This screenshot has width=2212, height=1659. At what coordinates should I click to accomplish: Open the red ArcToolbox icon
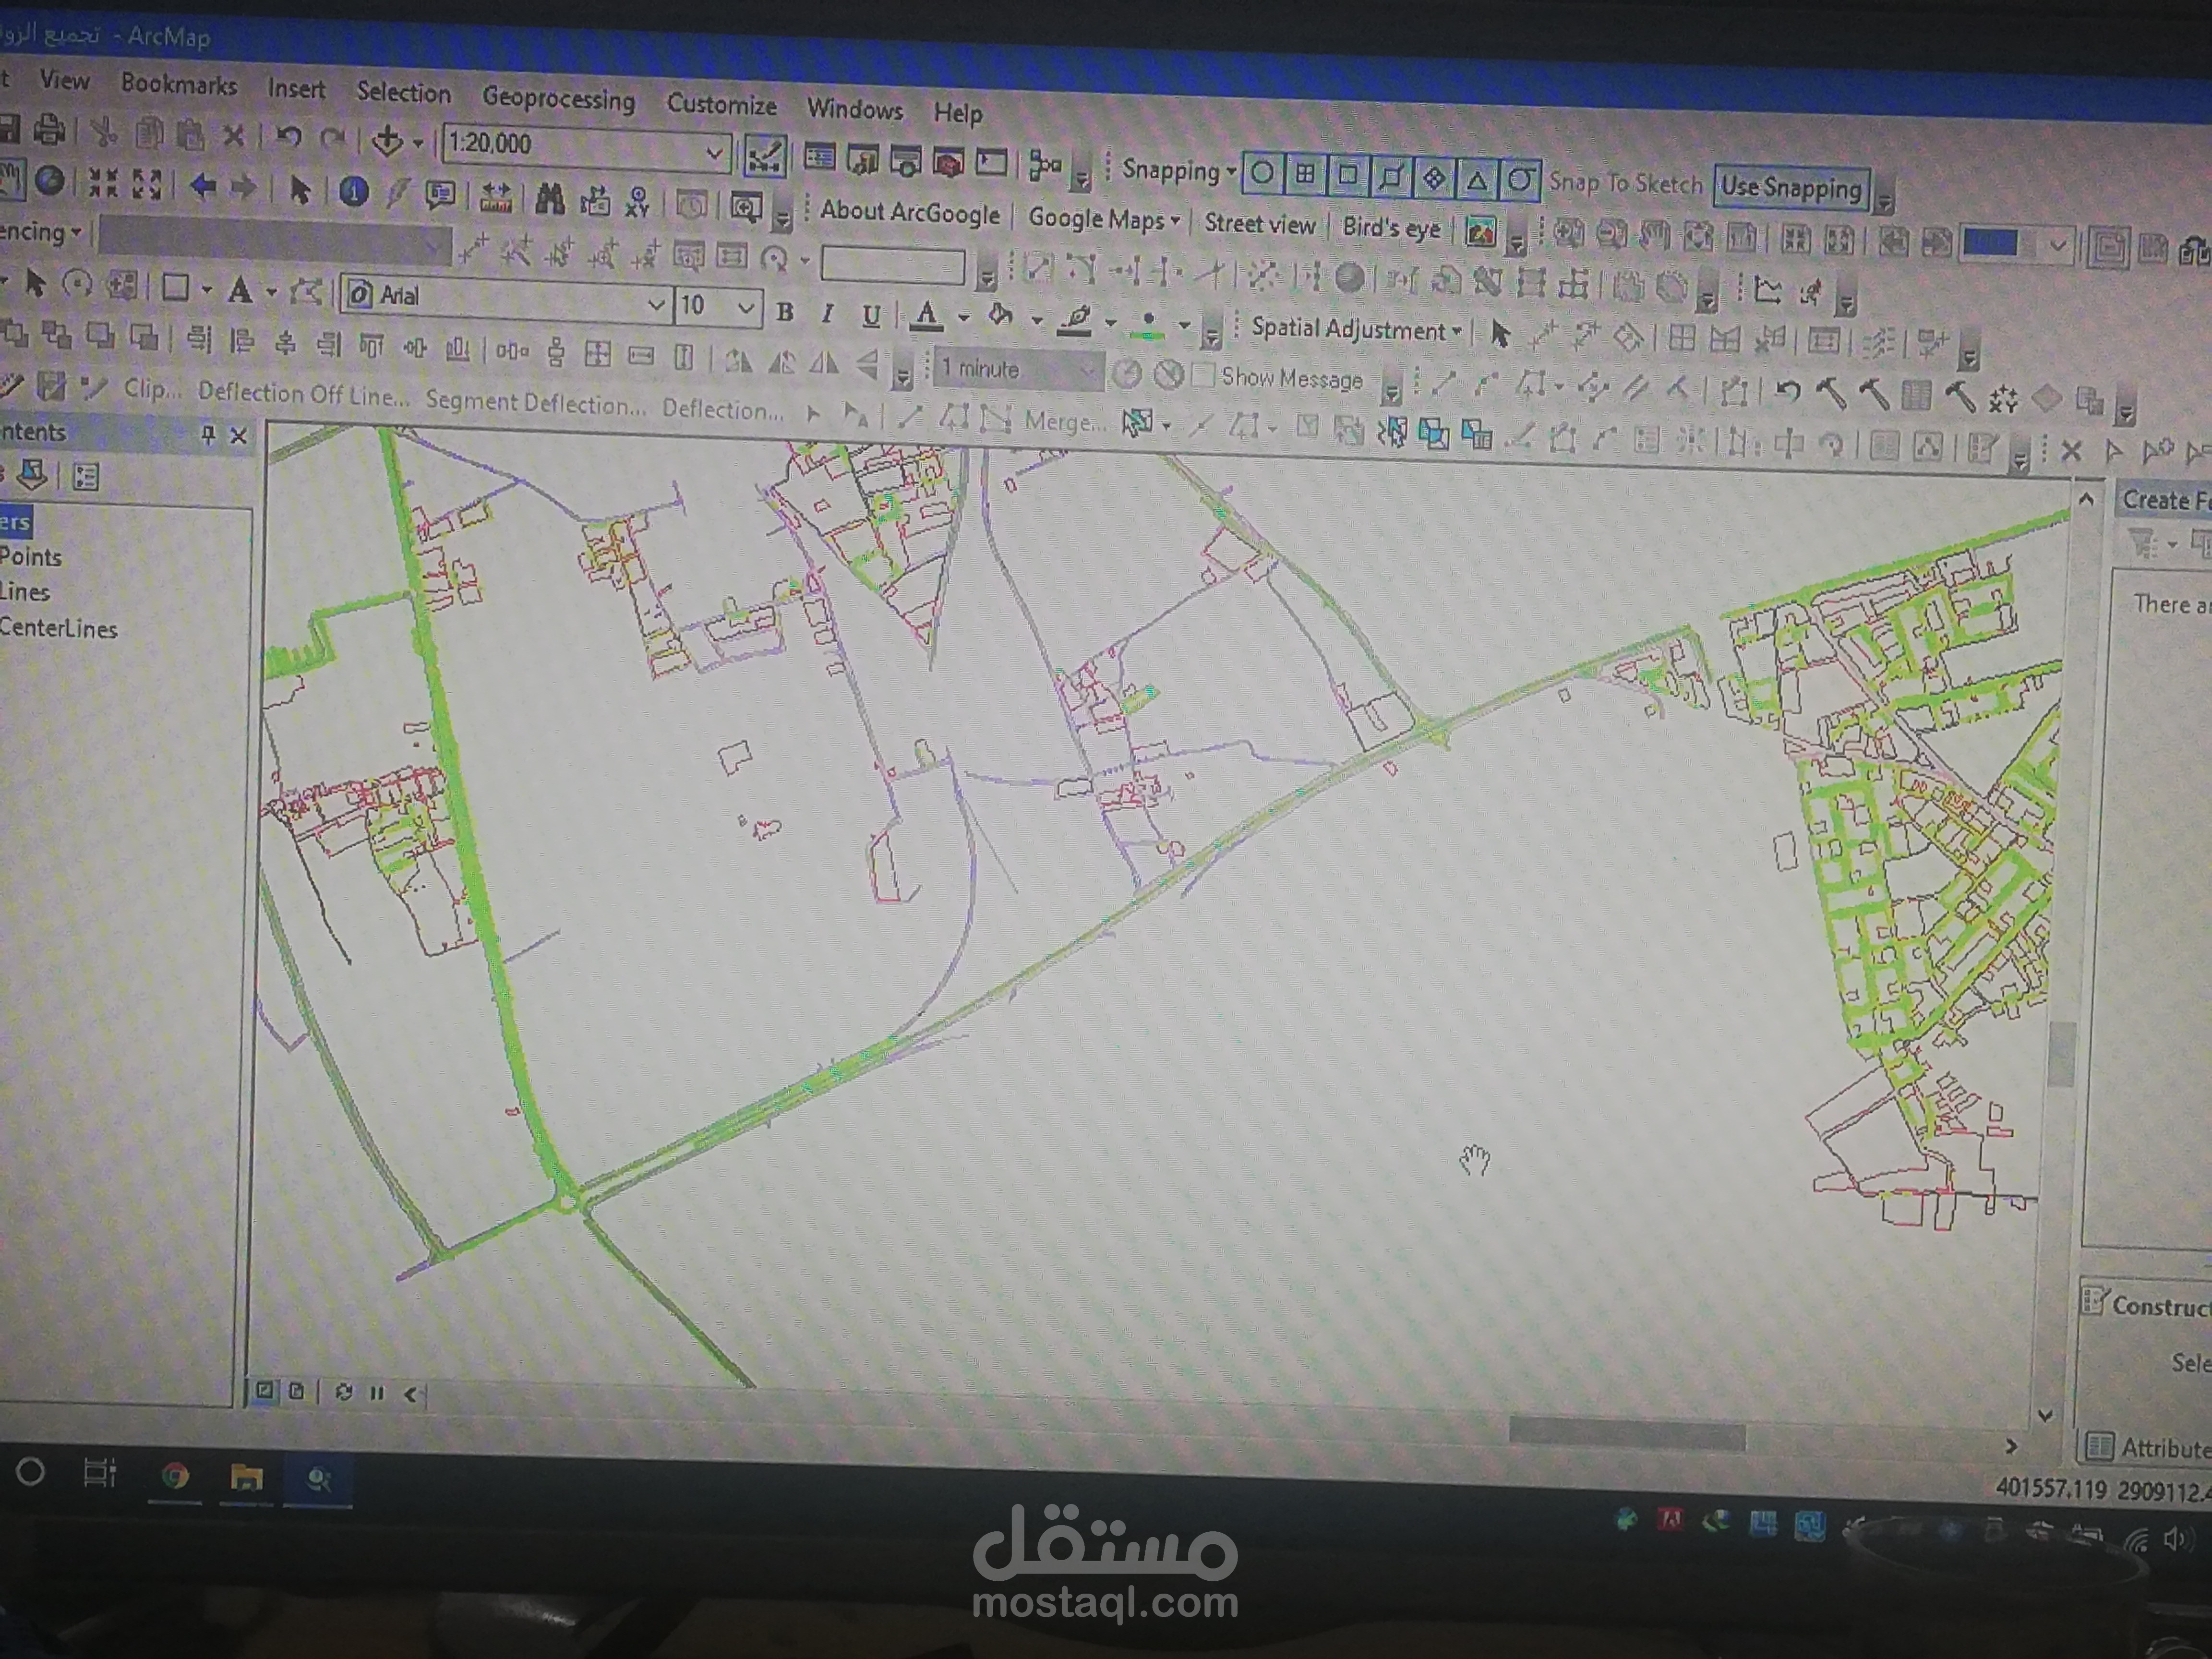949,161
